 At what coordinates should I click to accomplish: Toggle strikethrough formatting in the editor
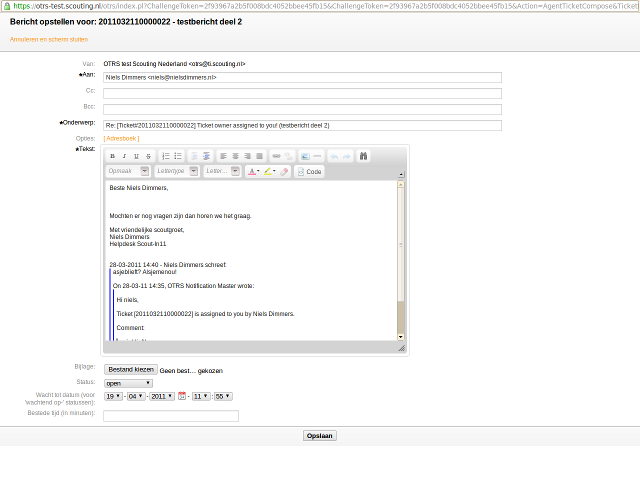coord(149,156)
